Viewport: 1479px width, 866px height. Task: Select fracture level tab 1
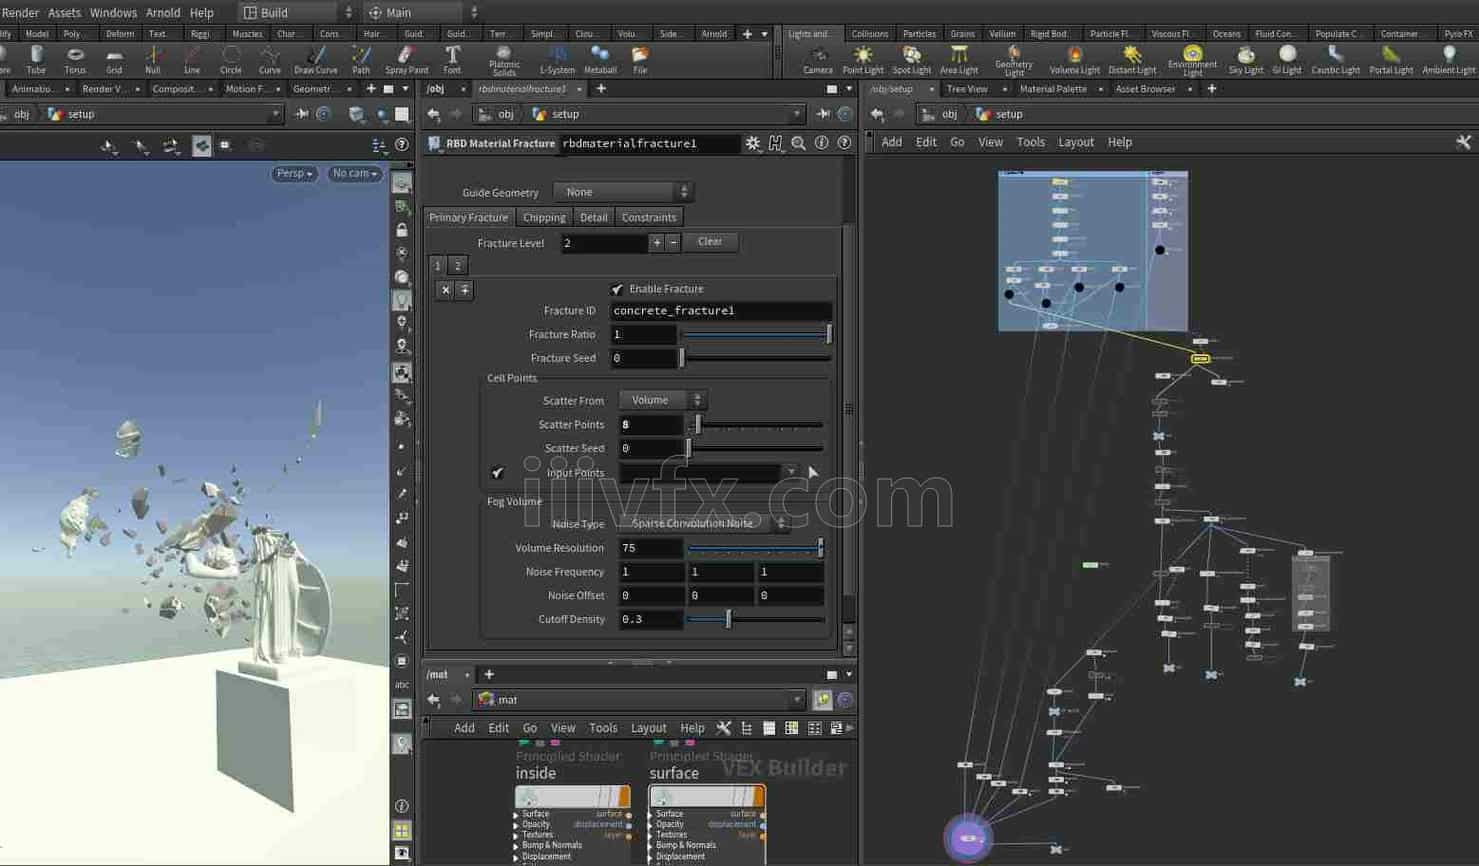click(x=438, y=265)
